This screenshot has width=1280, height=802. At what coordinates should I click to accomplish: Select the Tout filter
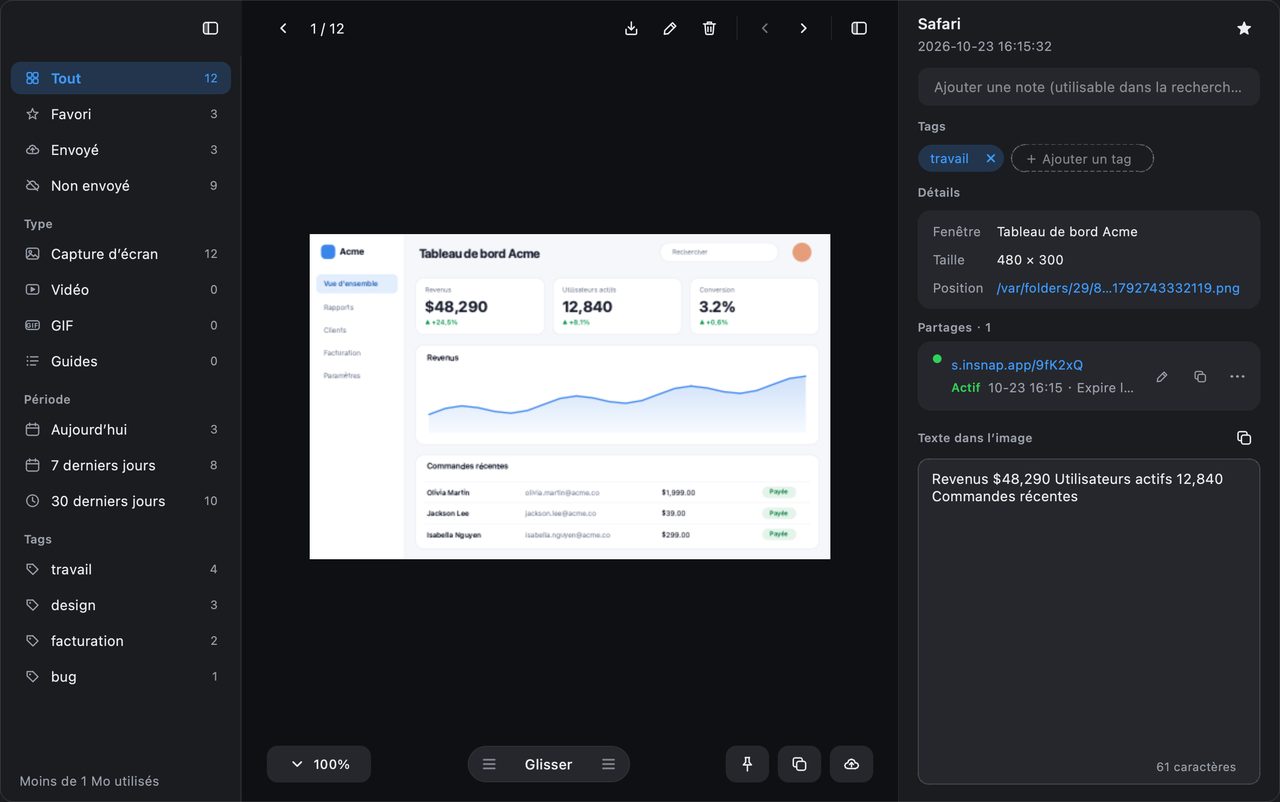pos(121,78)
